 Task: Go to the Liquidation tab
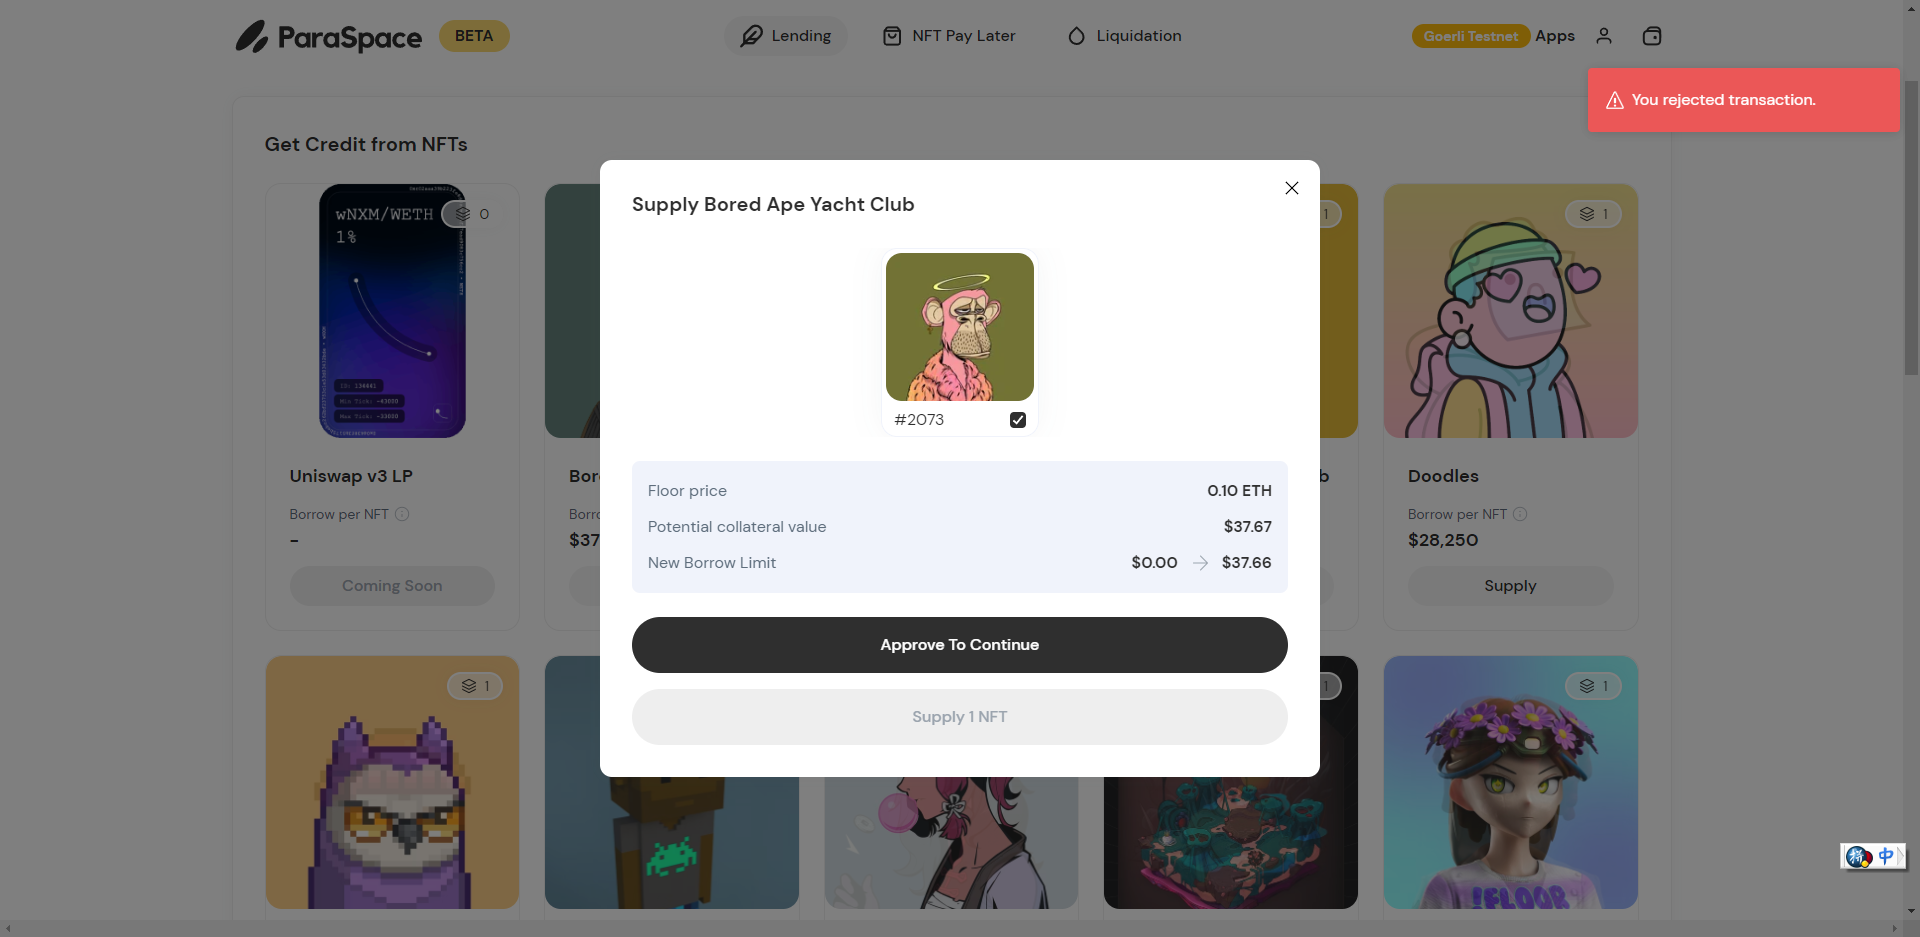coord(1125,36)
